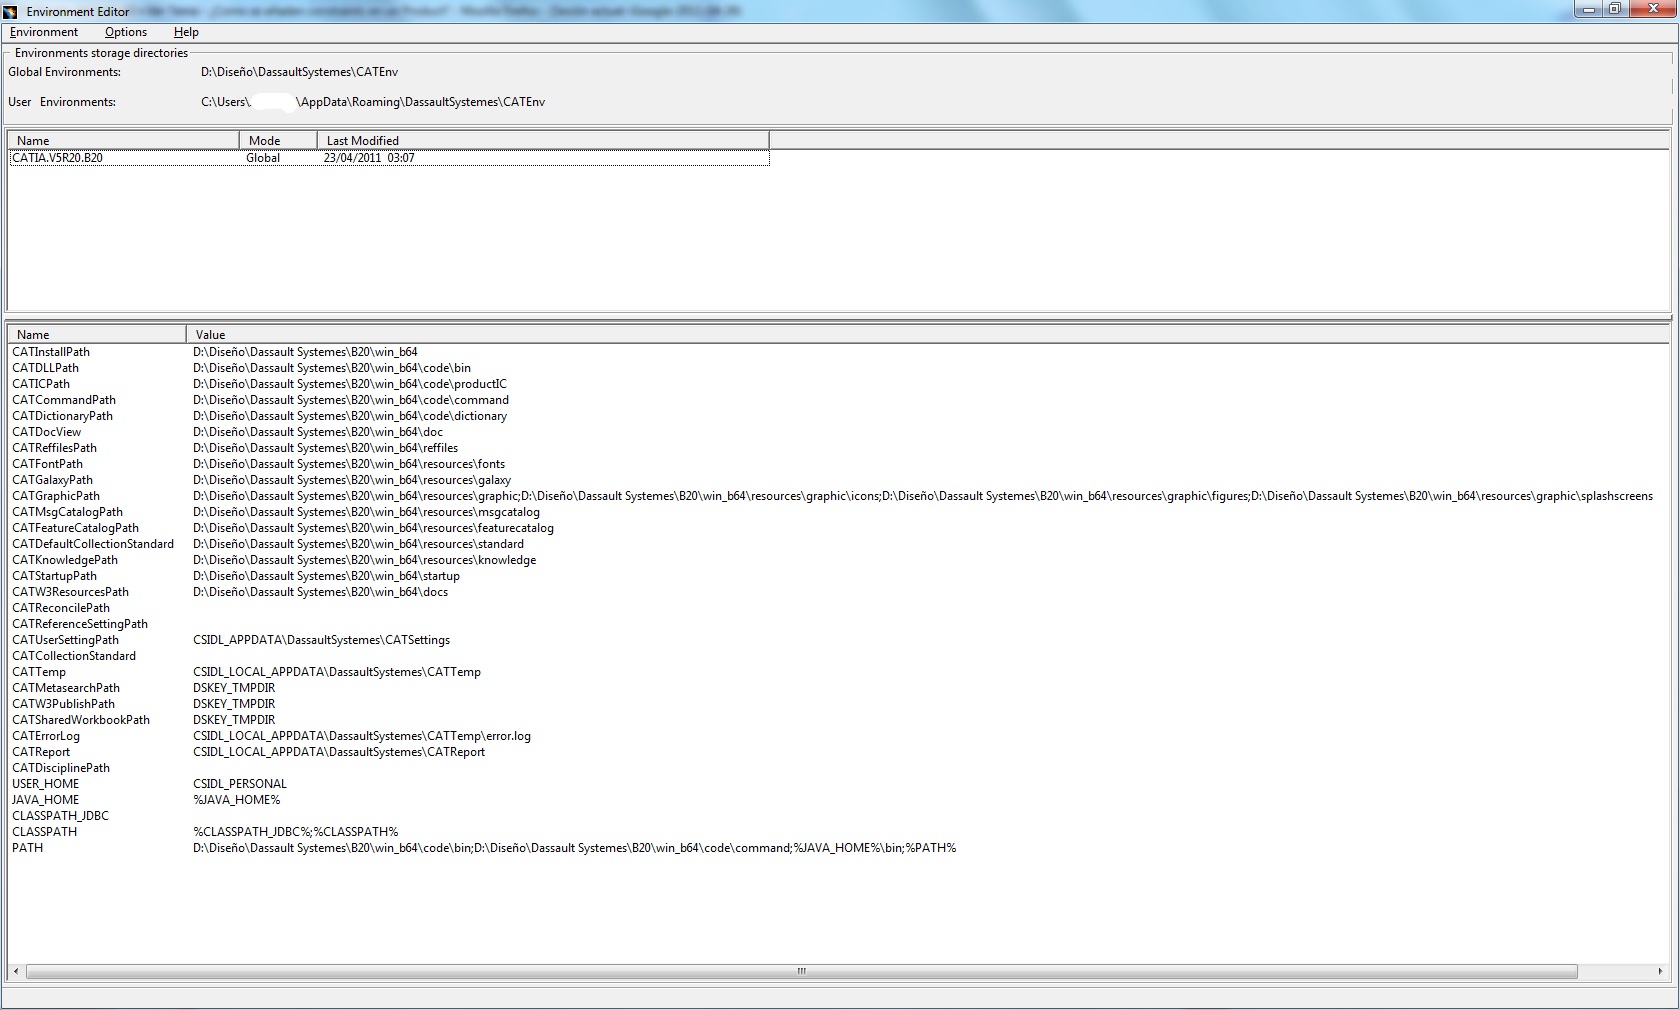Select the CATCommandPath variable
The height and width of the screenshot is (1010, 1680).
click(x=64, y=400)
